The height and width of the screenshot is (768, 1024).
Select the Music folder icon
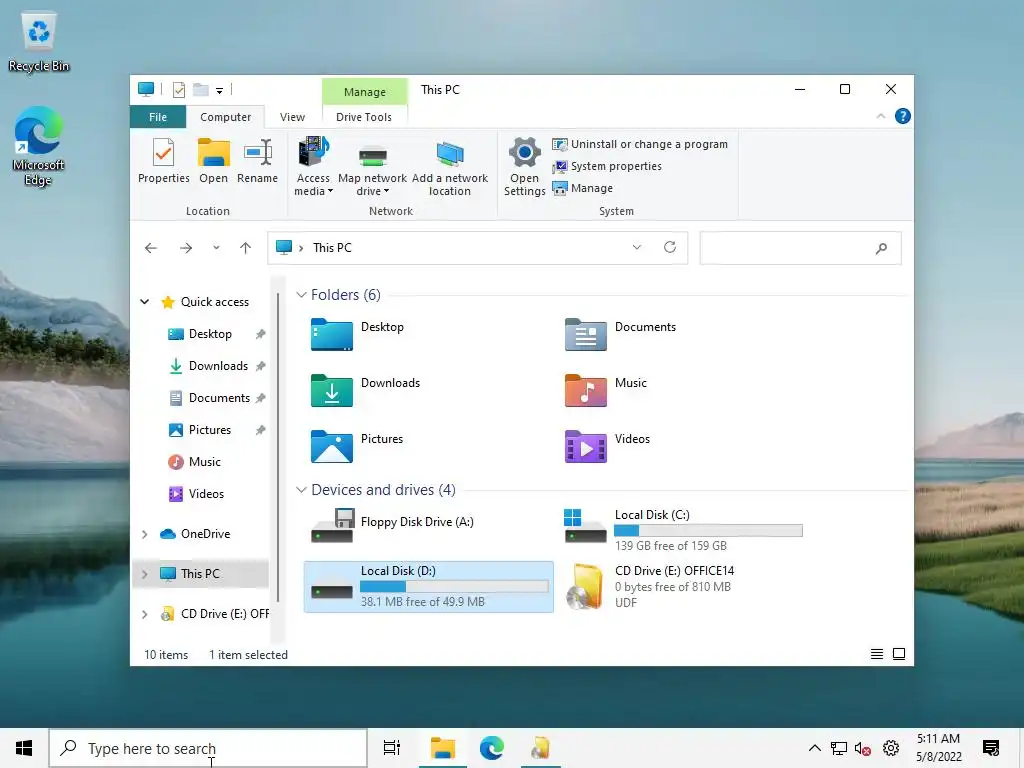586,391
